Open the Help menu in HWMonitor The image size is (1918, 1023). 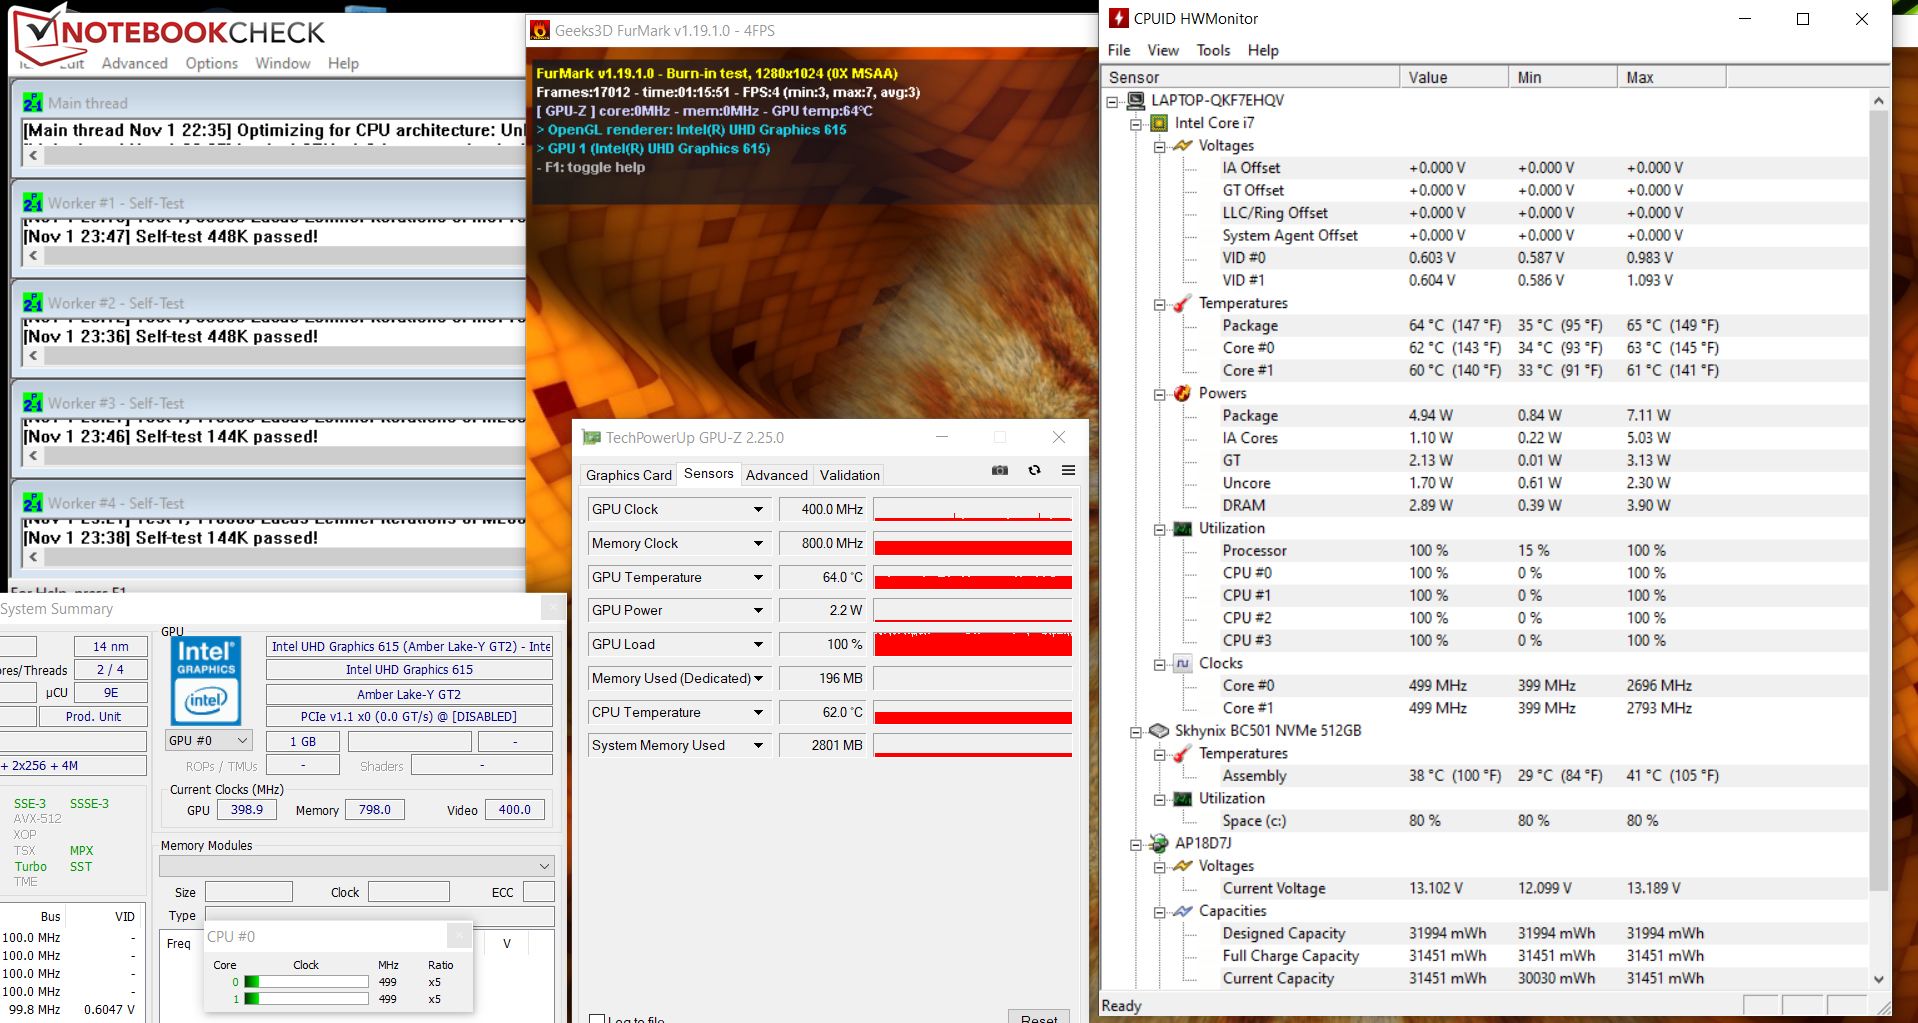pos(1263,50)
